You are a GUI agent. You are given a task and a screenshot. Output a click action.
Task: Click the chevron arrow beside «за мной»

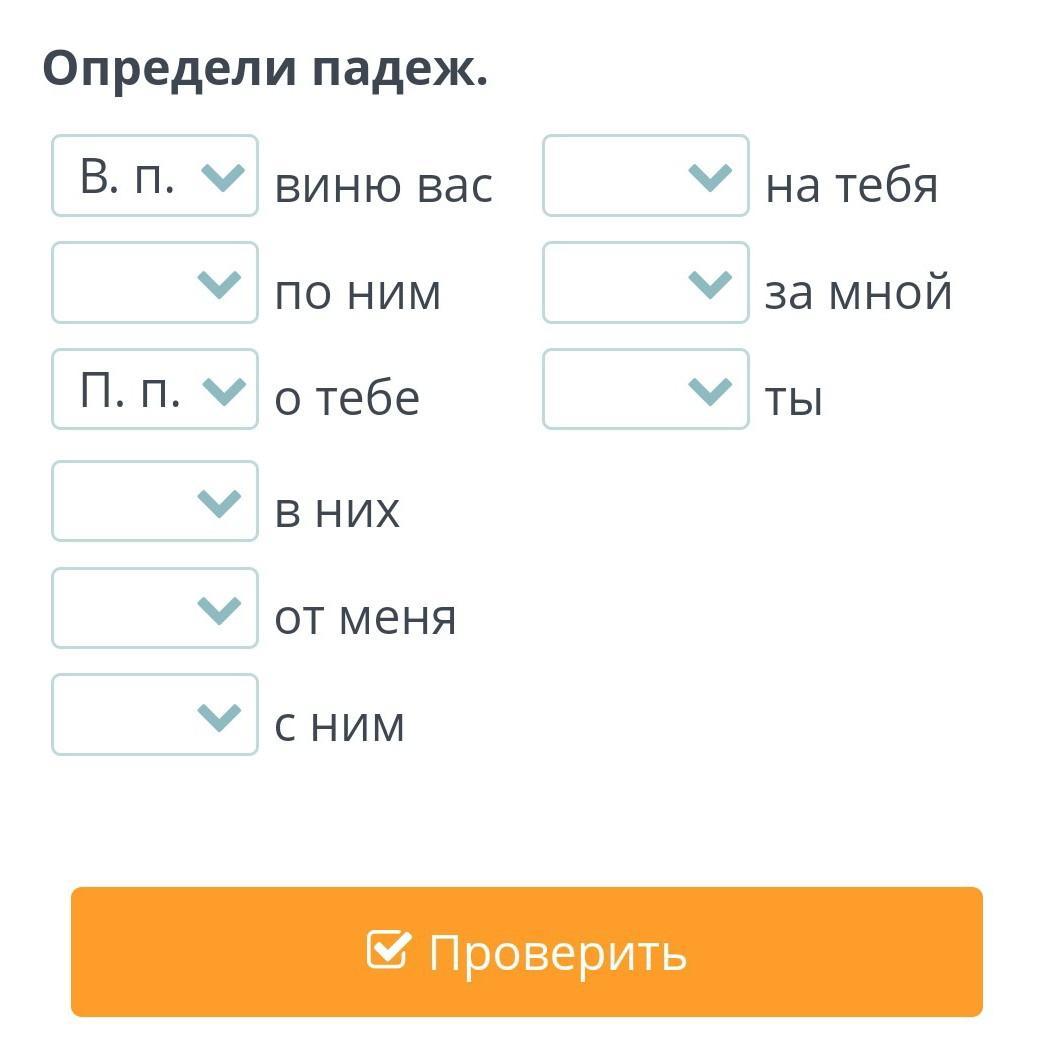point(710,285)
